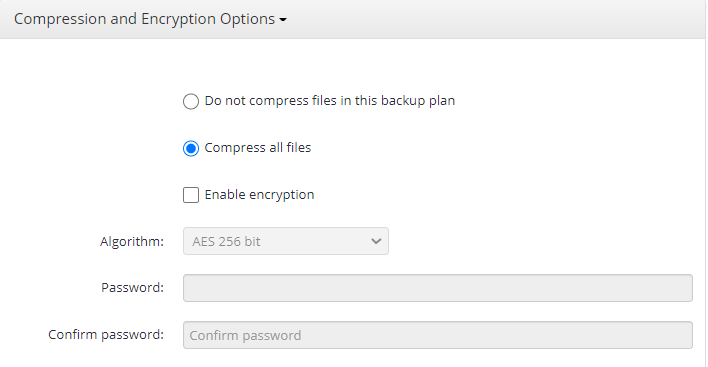708x367 pixels.
Task: Select the Do not compress files radio button
Action: 191,101
